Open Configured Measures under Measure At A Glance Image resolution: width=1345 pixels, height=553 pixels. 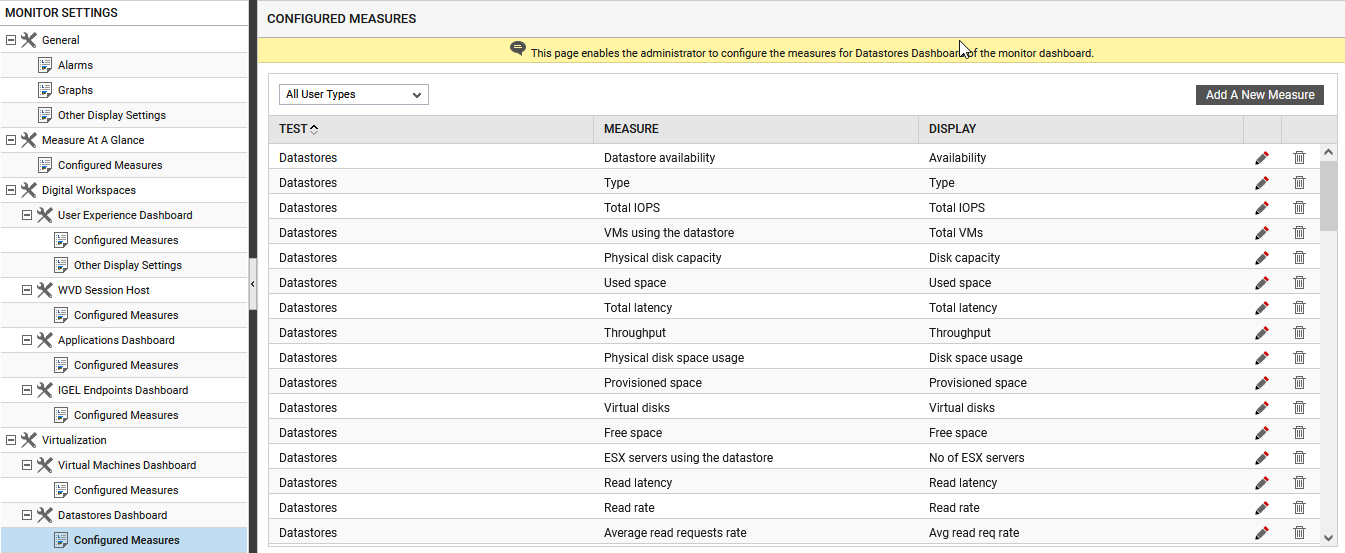coord(110,165)
